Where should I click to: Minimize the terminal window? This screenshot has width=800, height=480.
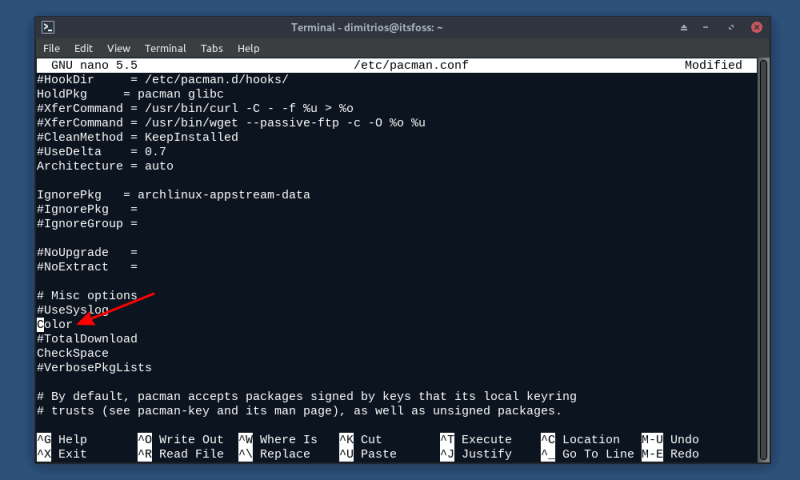click(708, 27)
